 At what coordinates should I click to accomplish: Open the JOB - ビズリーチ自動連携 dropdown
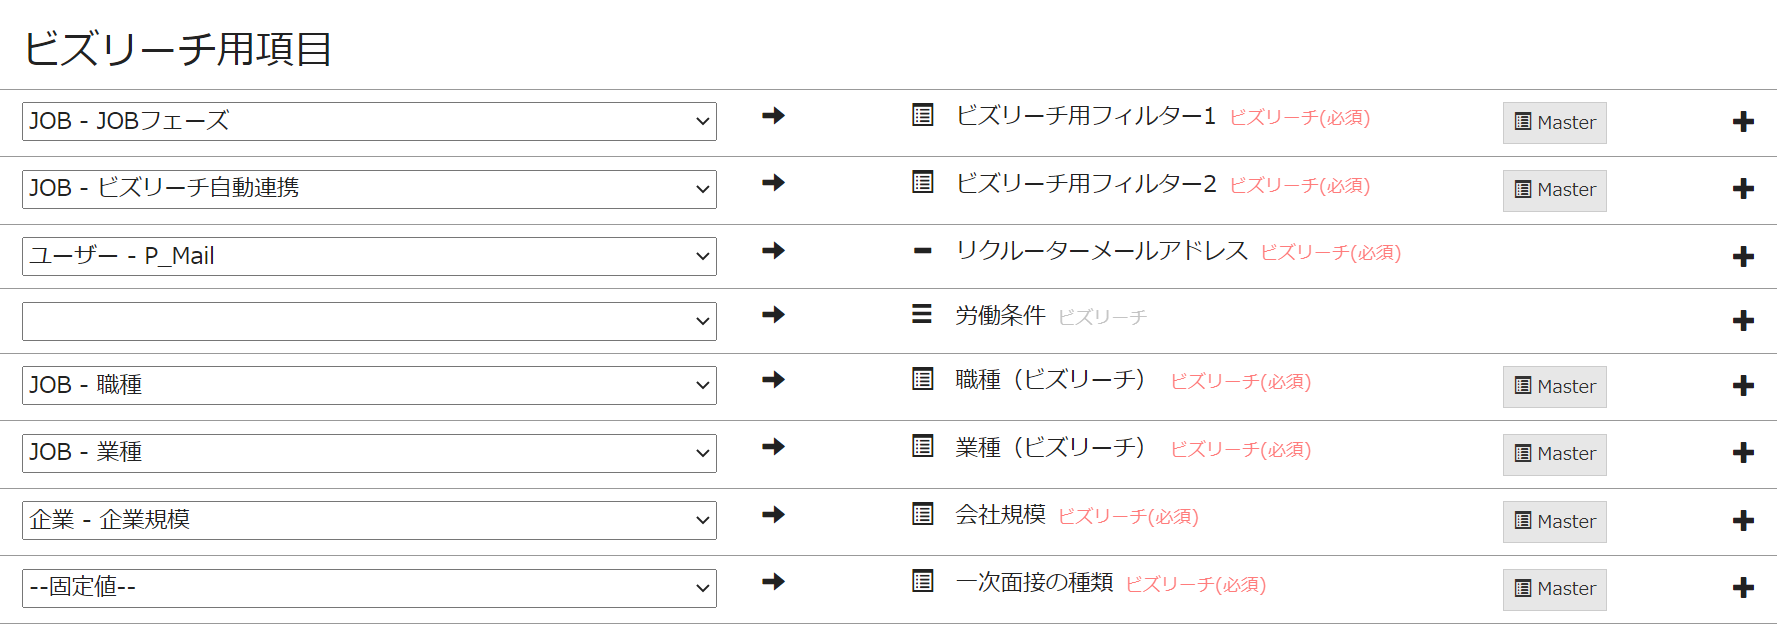[x=369, y=189]
